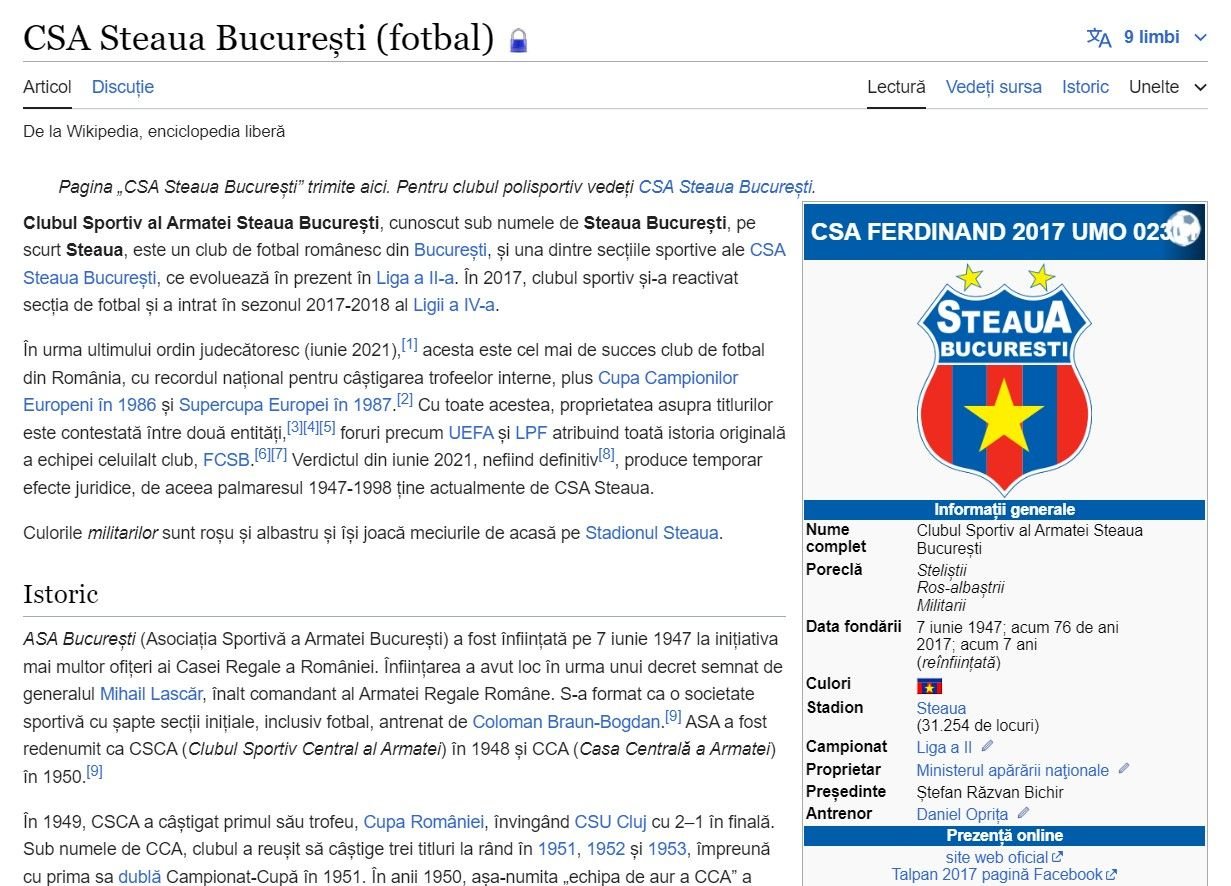Follow the CSA Steaua București hatnote link

(725, 187)
